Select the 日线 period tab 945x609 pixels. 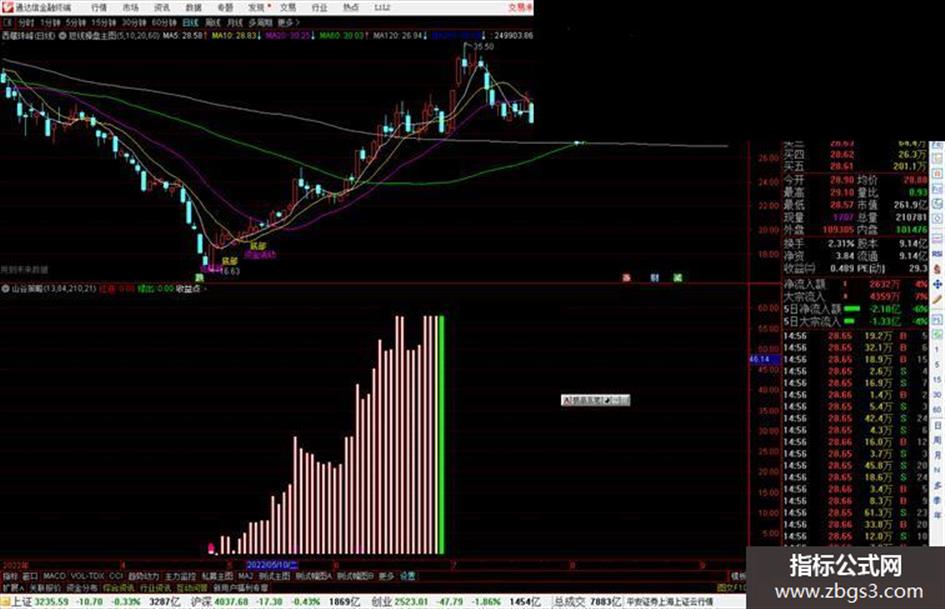[x=190, y=22]
